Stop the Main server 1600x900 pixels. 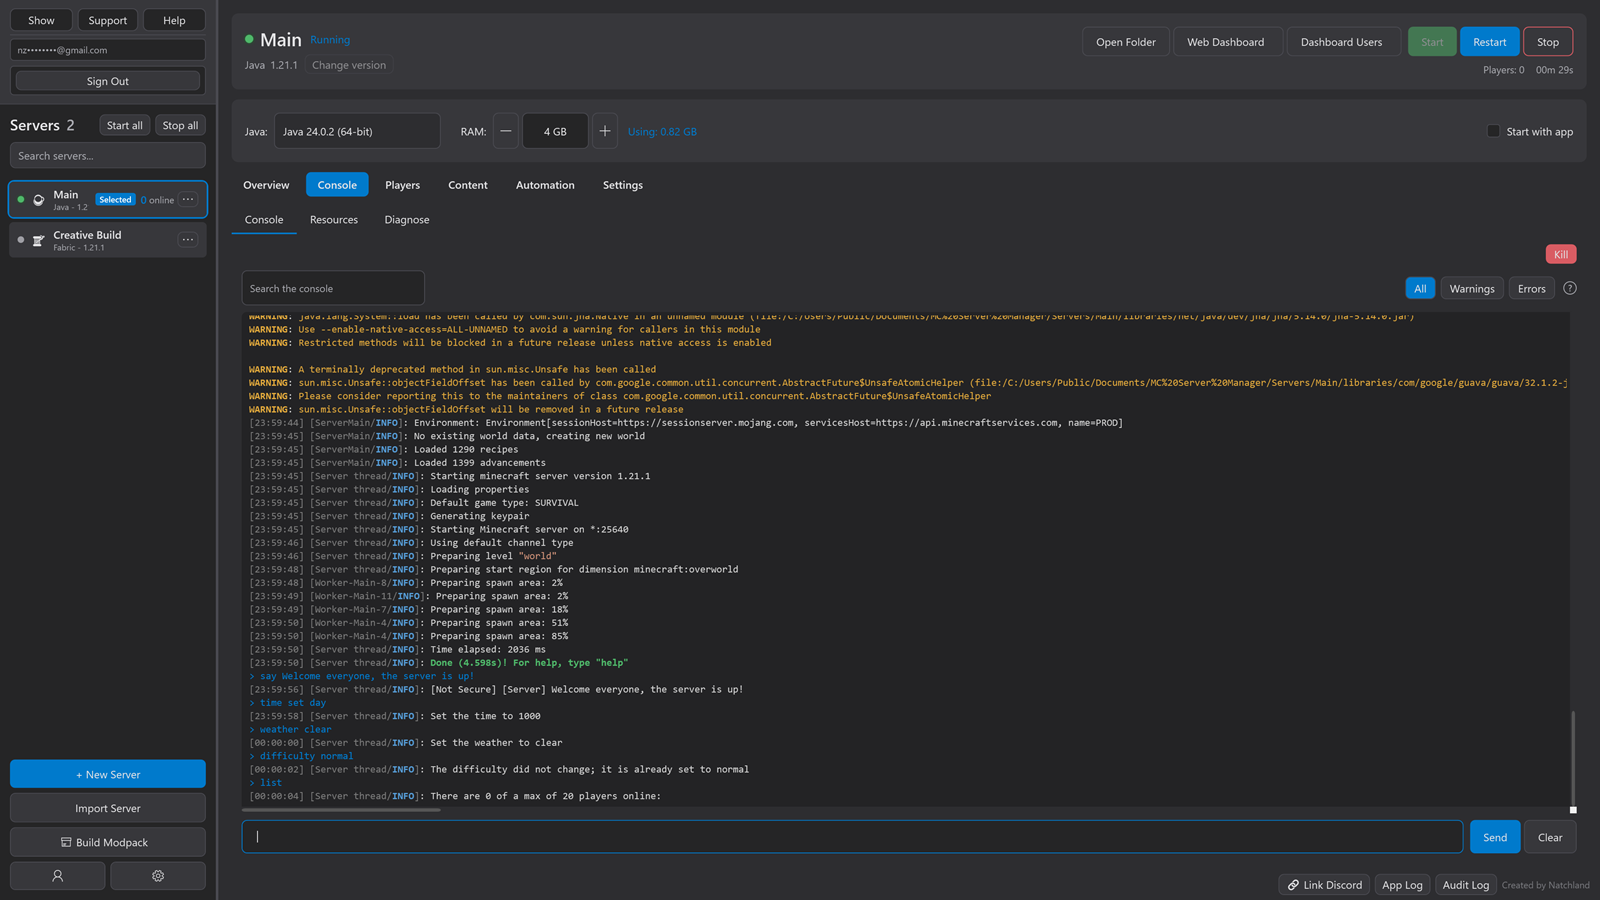coord(1548,42)
